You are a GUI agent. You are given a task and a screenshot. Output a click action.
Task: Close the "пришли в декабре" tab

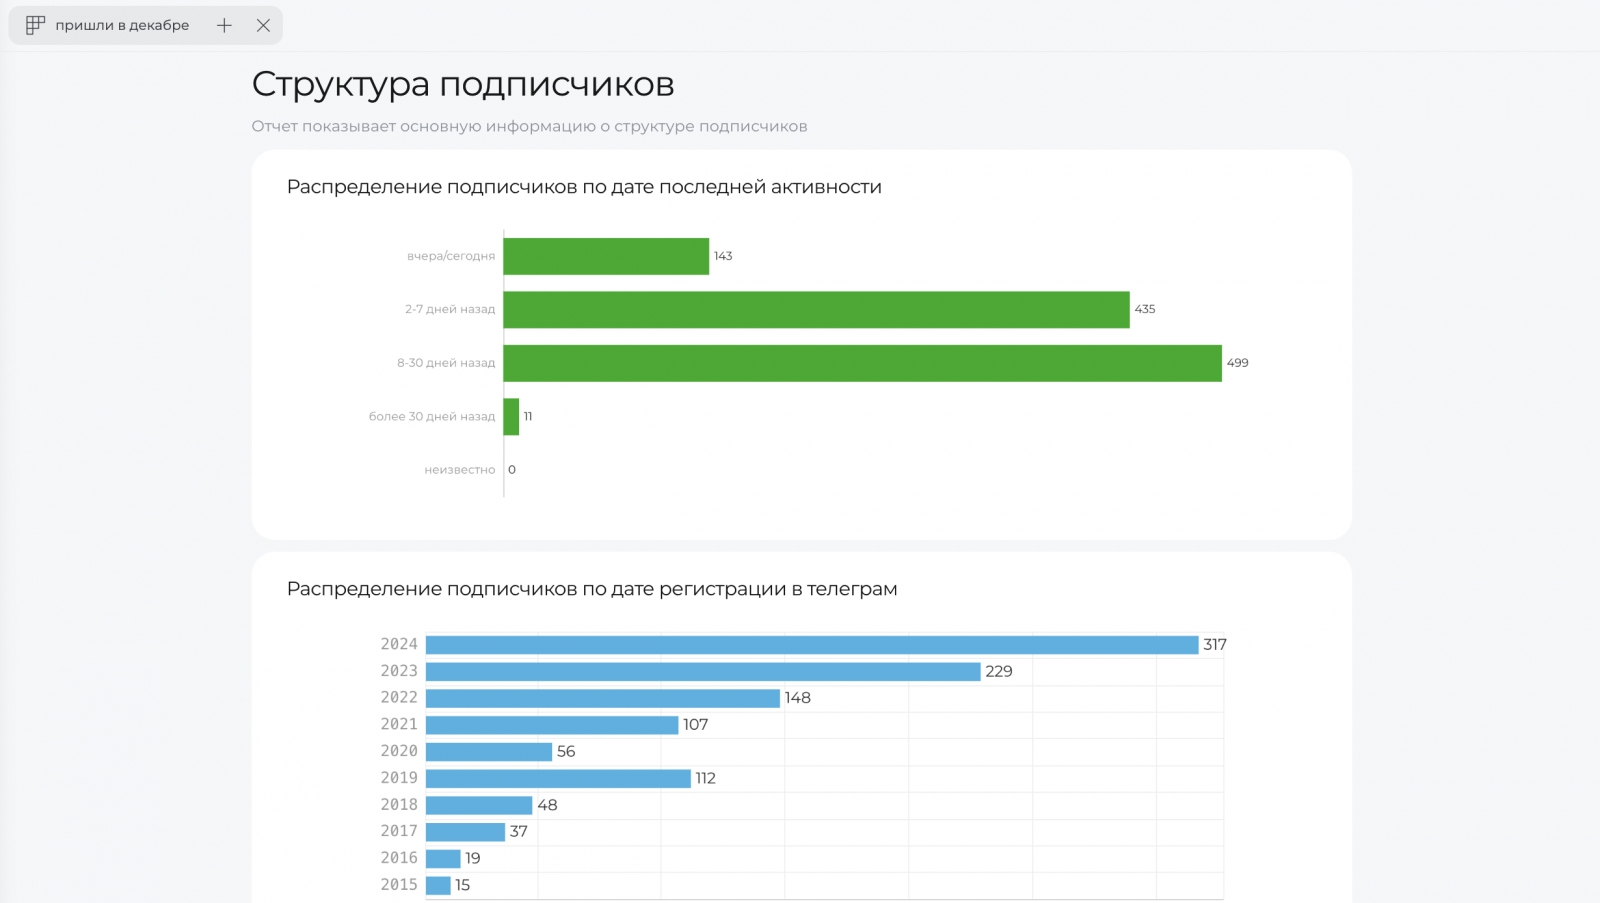[x=263, y=25]
